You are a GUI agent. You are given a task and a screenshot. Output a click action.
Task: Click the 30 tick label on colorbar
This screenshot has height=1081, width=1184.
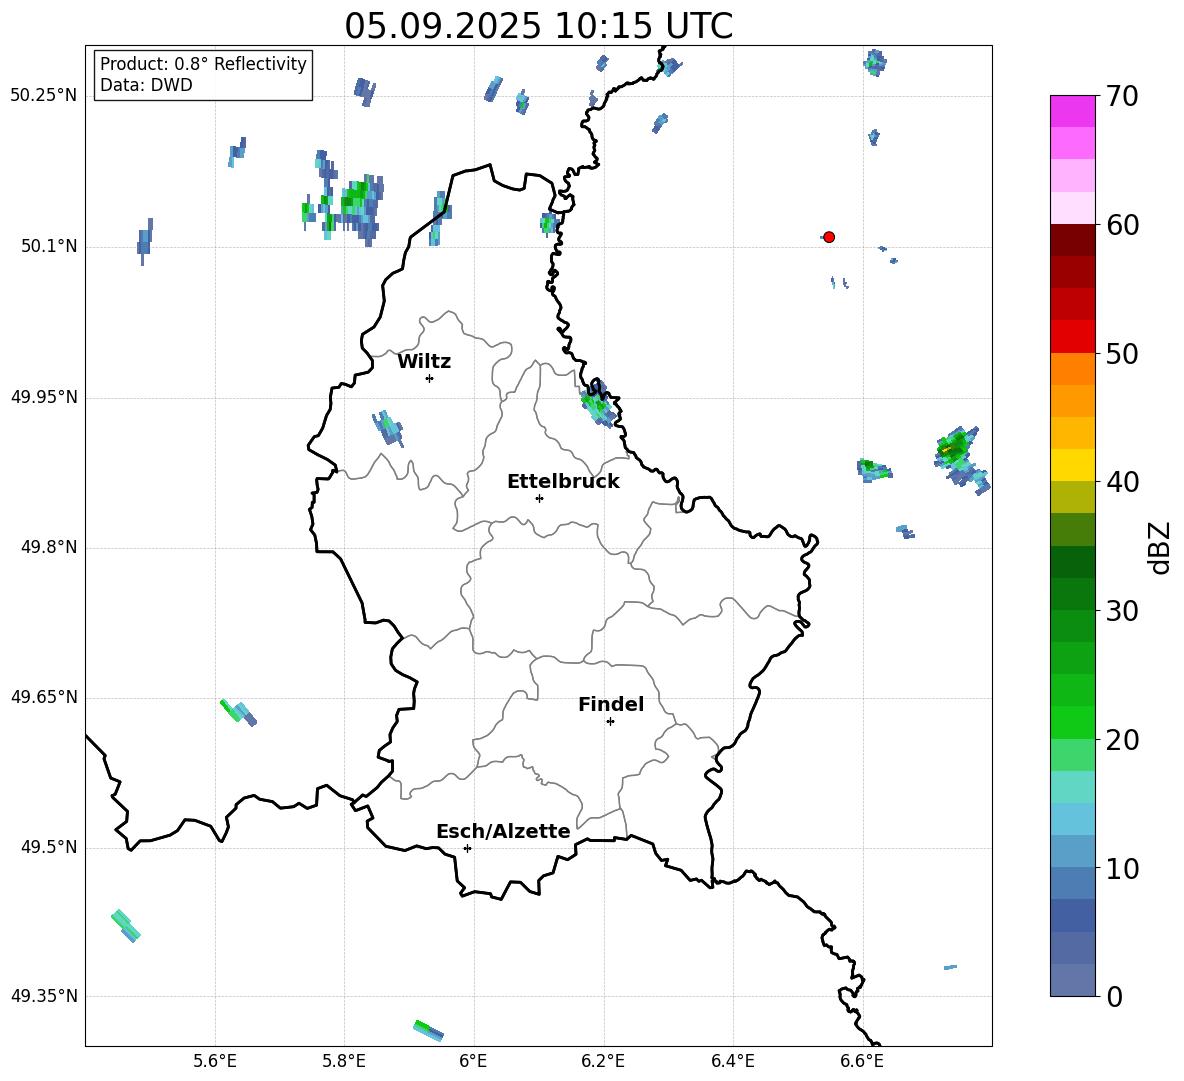click(x=1121, y=611)
